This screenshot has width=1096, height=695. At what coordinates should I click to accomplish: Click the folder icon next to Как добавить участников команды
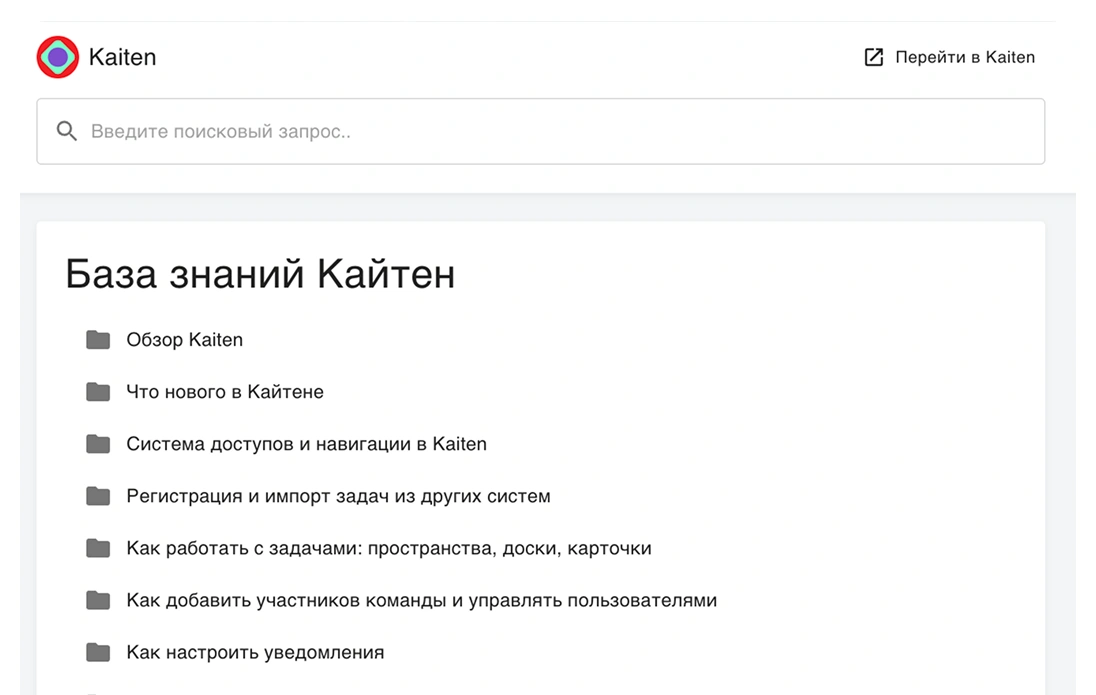[98, 599]
